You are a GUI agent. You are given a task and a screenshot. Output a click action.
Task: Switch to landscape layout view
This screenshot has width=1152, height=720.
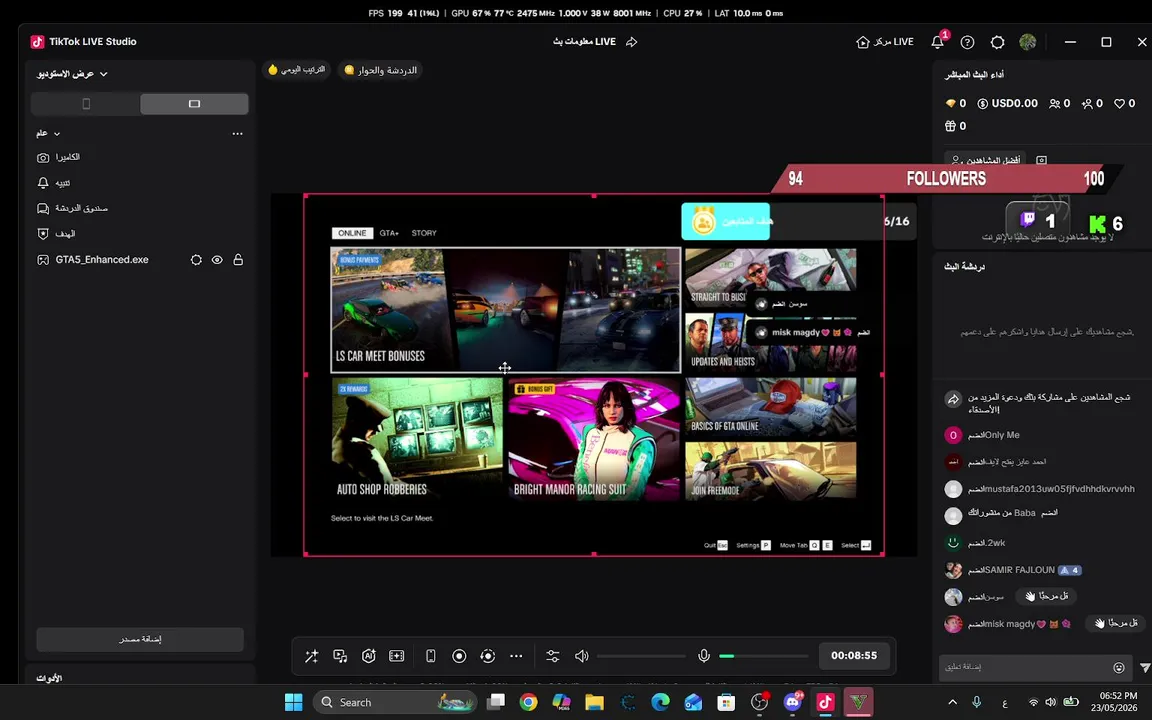[195, 104]
